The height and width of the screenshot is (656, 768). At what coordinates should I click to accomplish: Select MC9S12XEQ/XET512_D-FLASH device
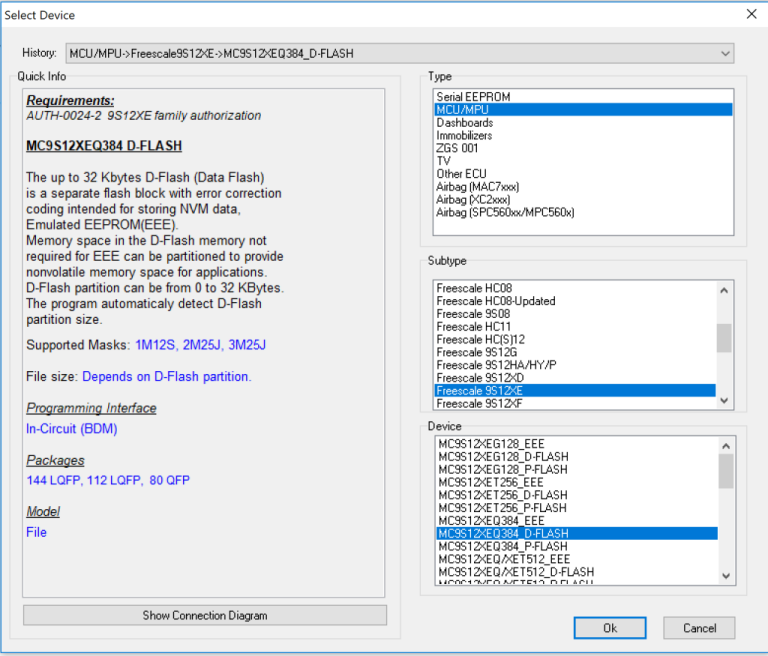pyautogui.click(x=576, y=572)
